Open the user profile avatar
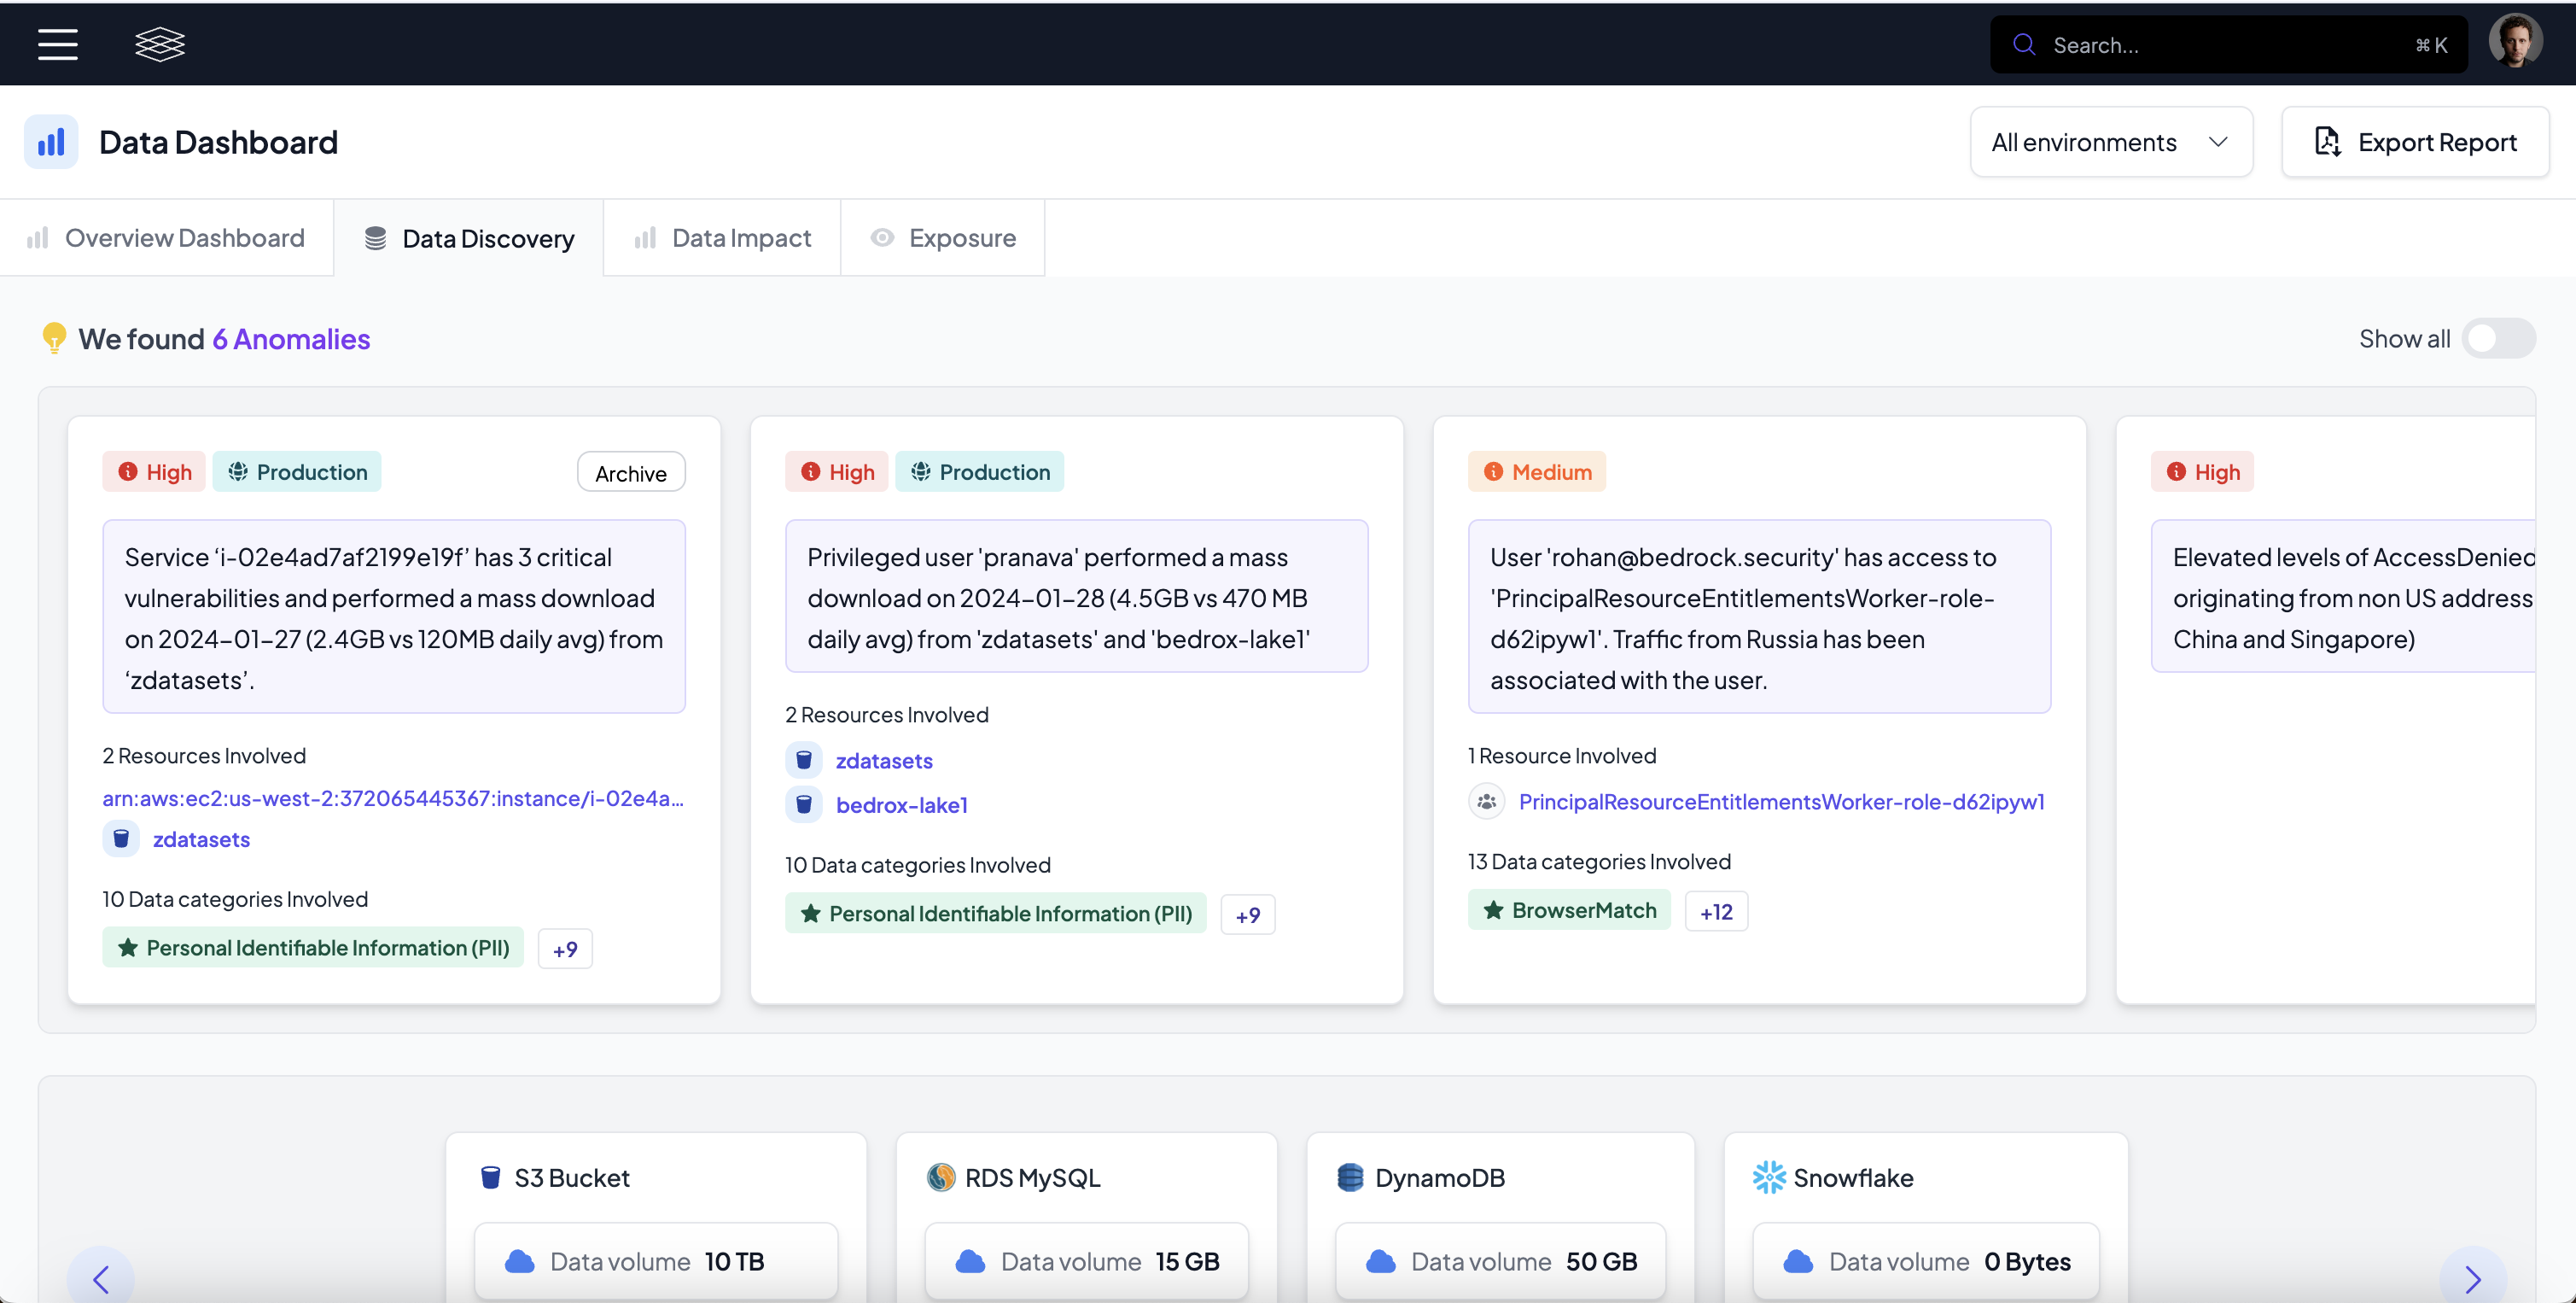Viewport: 2576px width, 1303px height. (2516, 43)
